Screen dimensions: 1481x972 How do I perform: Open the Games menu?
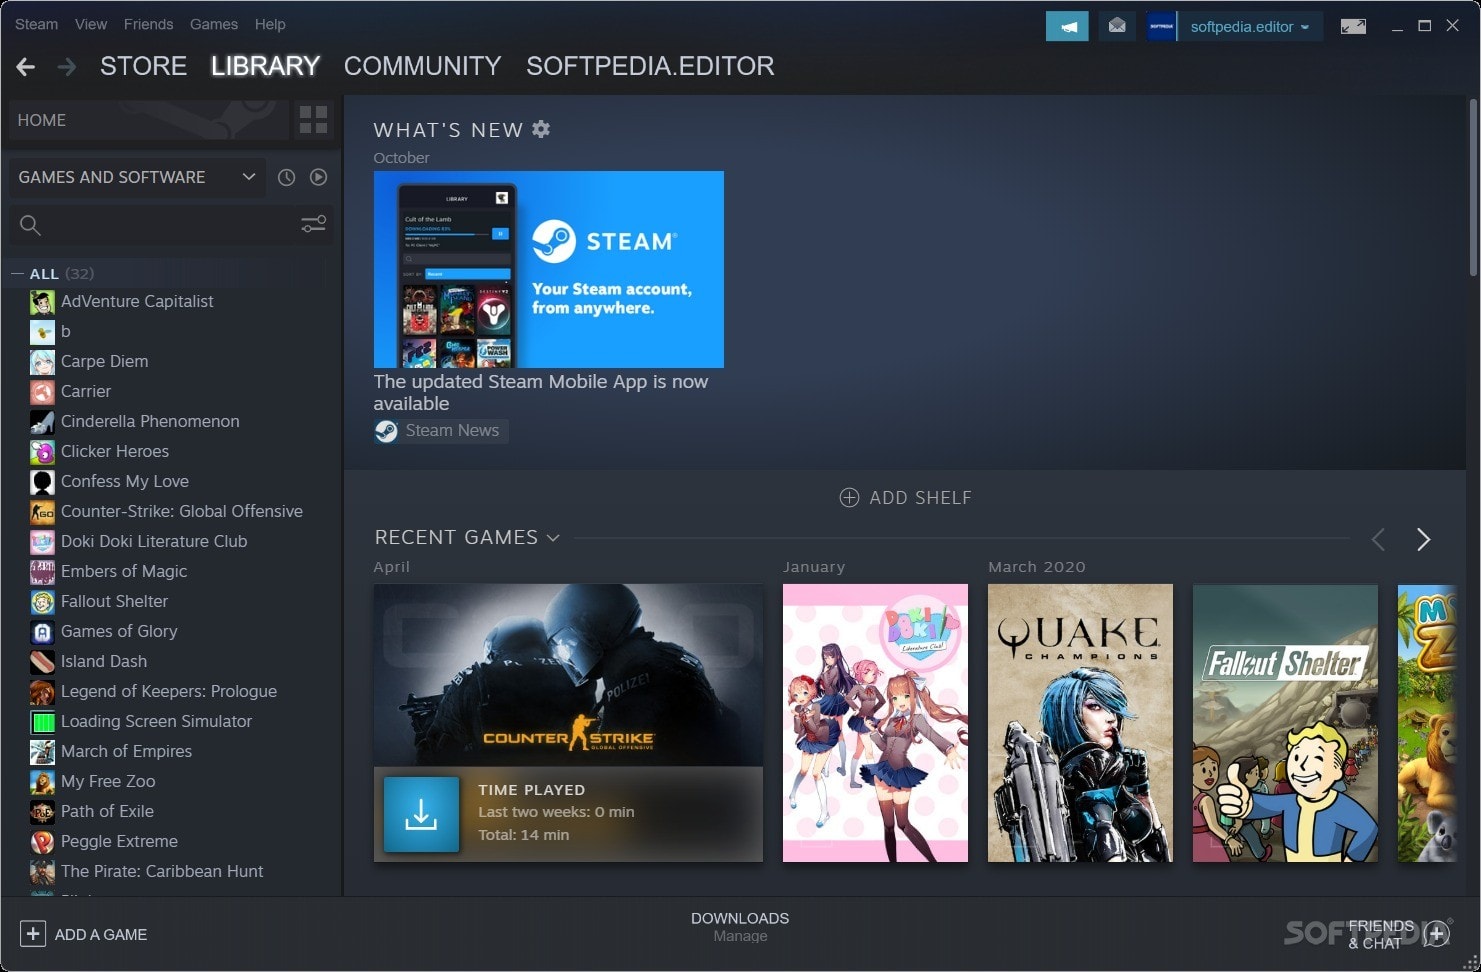point(214,24)
